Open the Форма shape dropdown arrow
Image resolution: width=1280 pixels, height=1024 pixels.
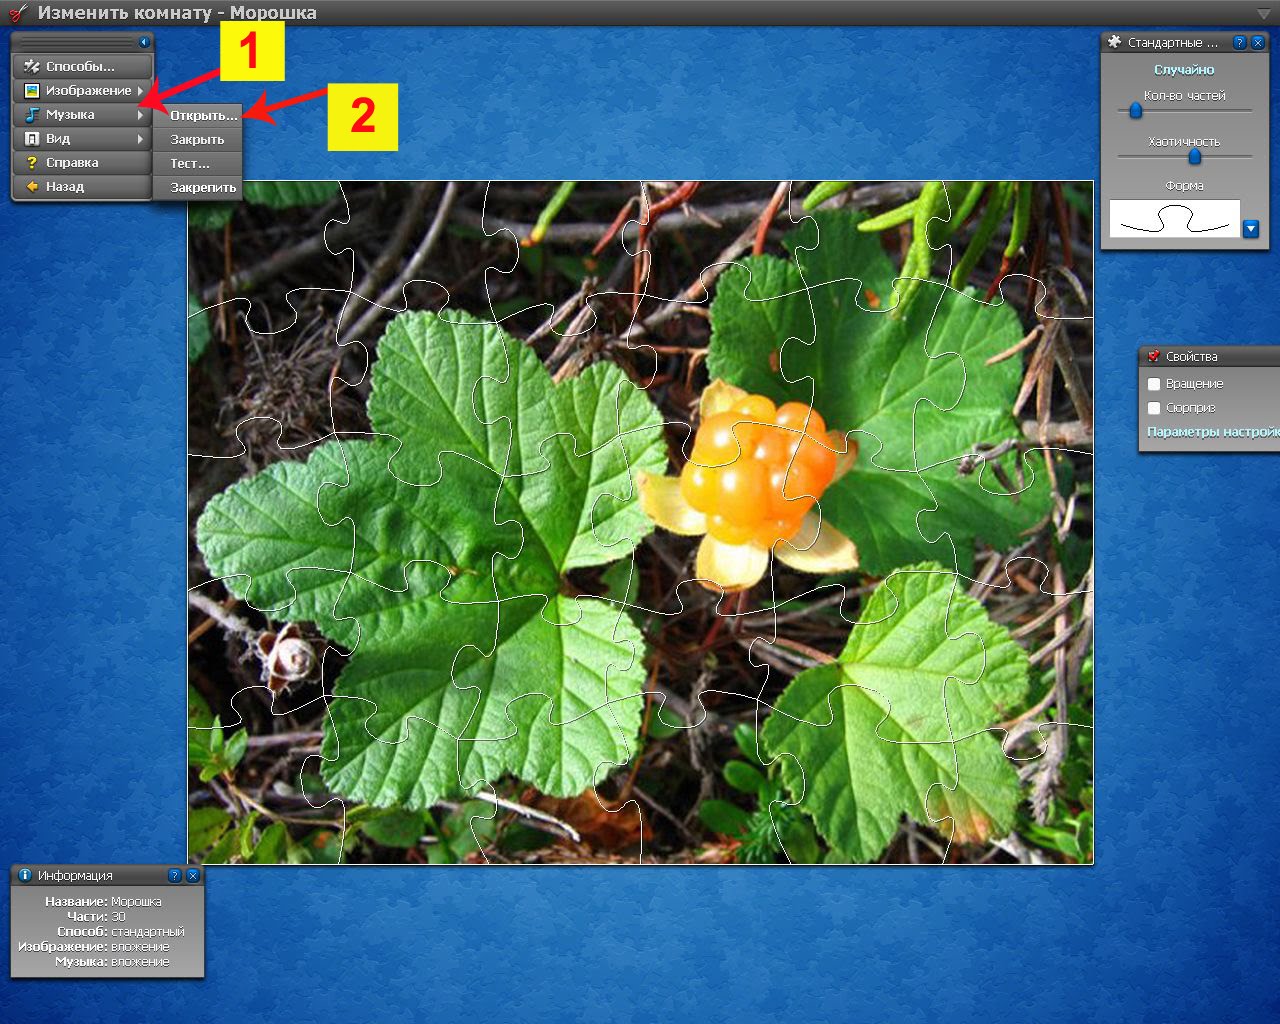(x=1251, y=229)
